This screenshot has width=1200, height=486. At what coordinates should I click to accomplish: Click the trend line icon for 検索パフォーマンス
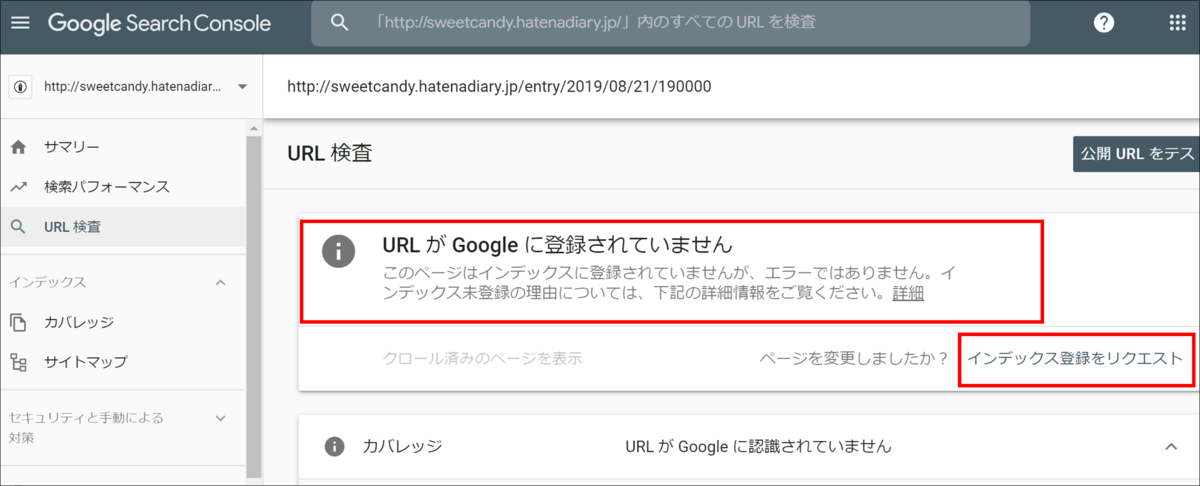[18, 187]
